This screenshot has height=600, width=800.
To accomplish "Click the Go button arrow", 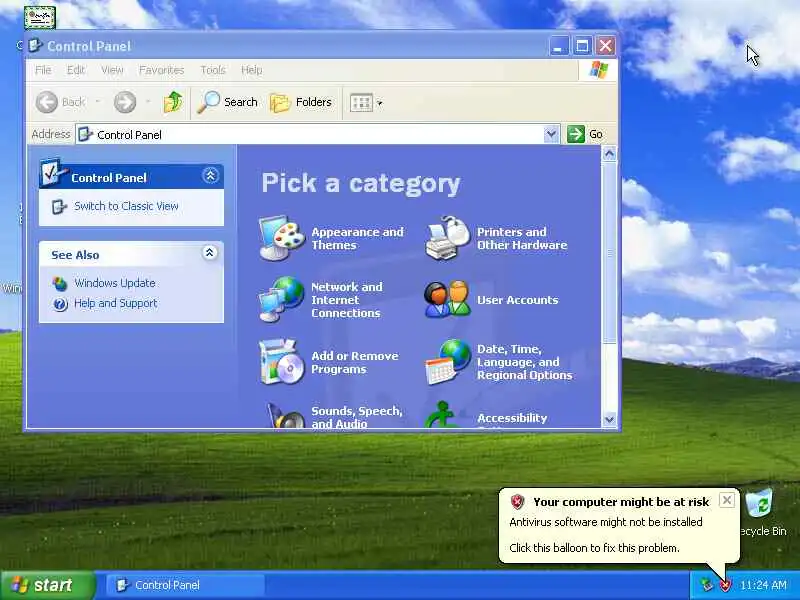I will point(576,134).
